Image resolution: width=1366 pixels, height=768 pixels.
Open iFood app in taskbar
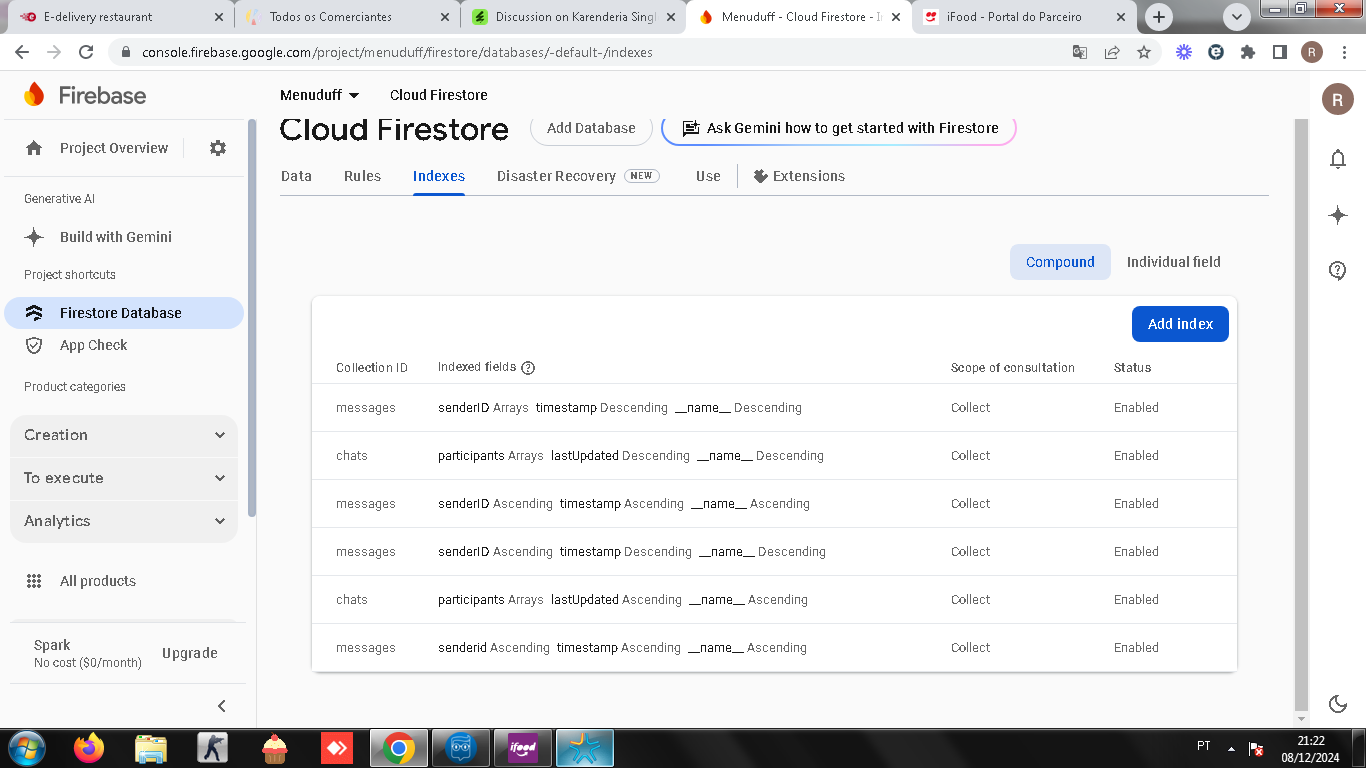point(523,748)
